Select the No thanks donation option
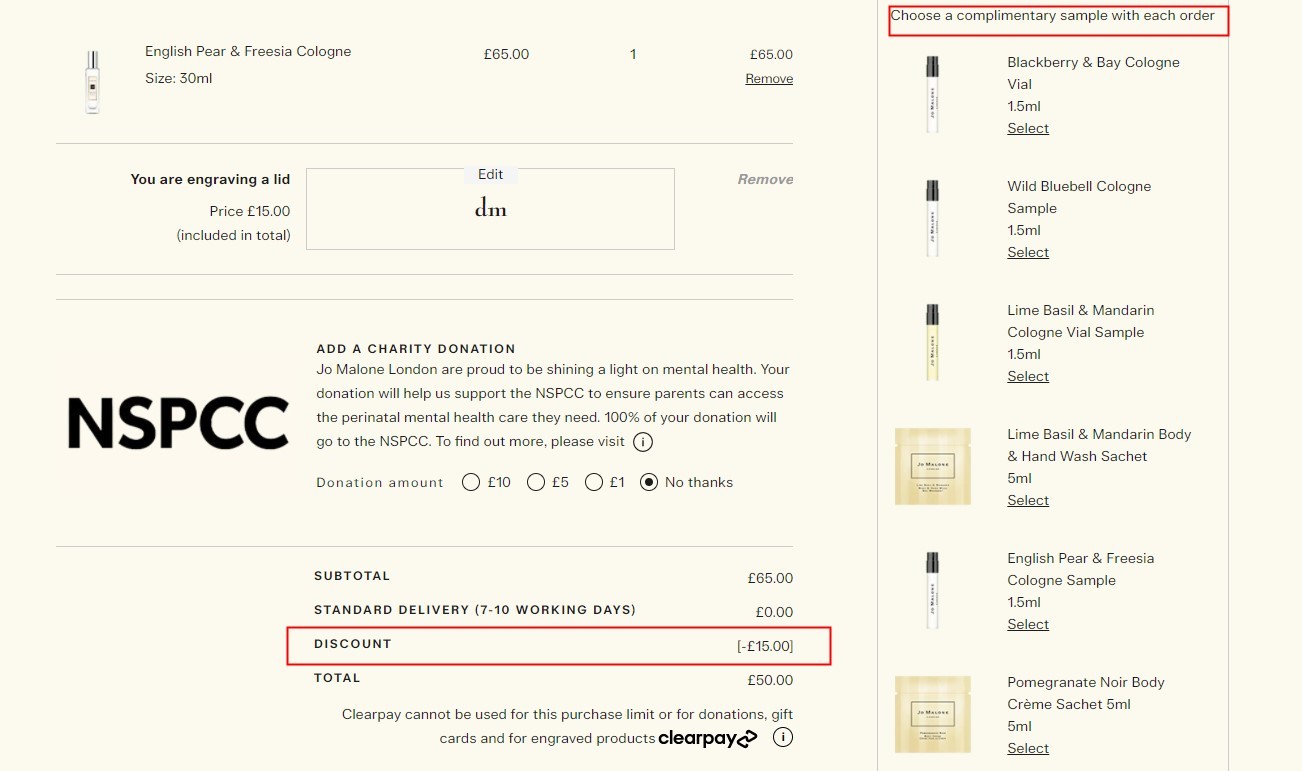 (x=649, y=482)
